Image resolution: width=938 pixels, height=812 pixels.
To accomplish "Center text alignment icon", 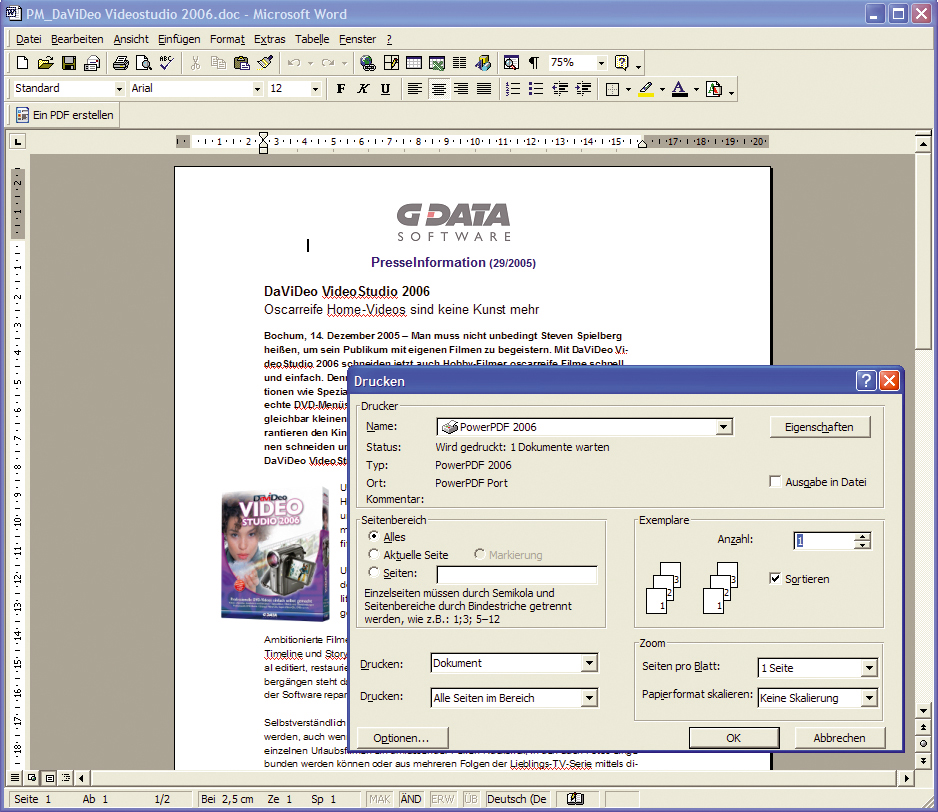I will tap(438, 89).
